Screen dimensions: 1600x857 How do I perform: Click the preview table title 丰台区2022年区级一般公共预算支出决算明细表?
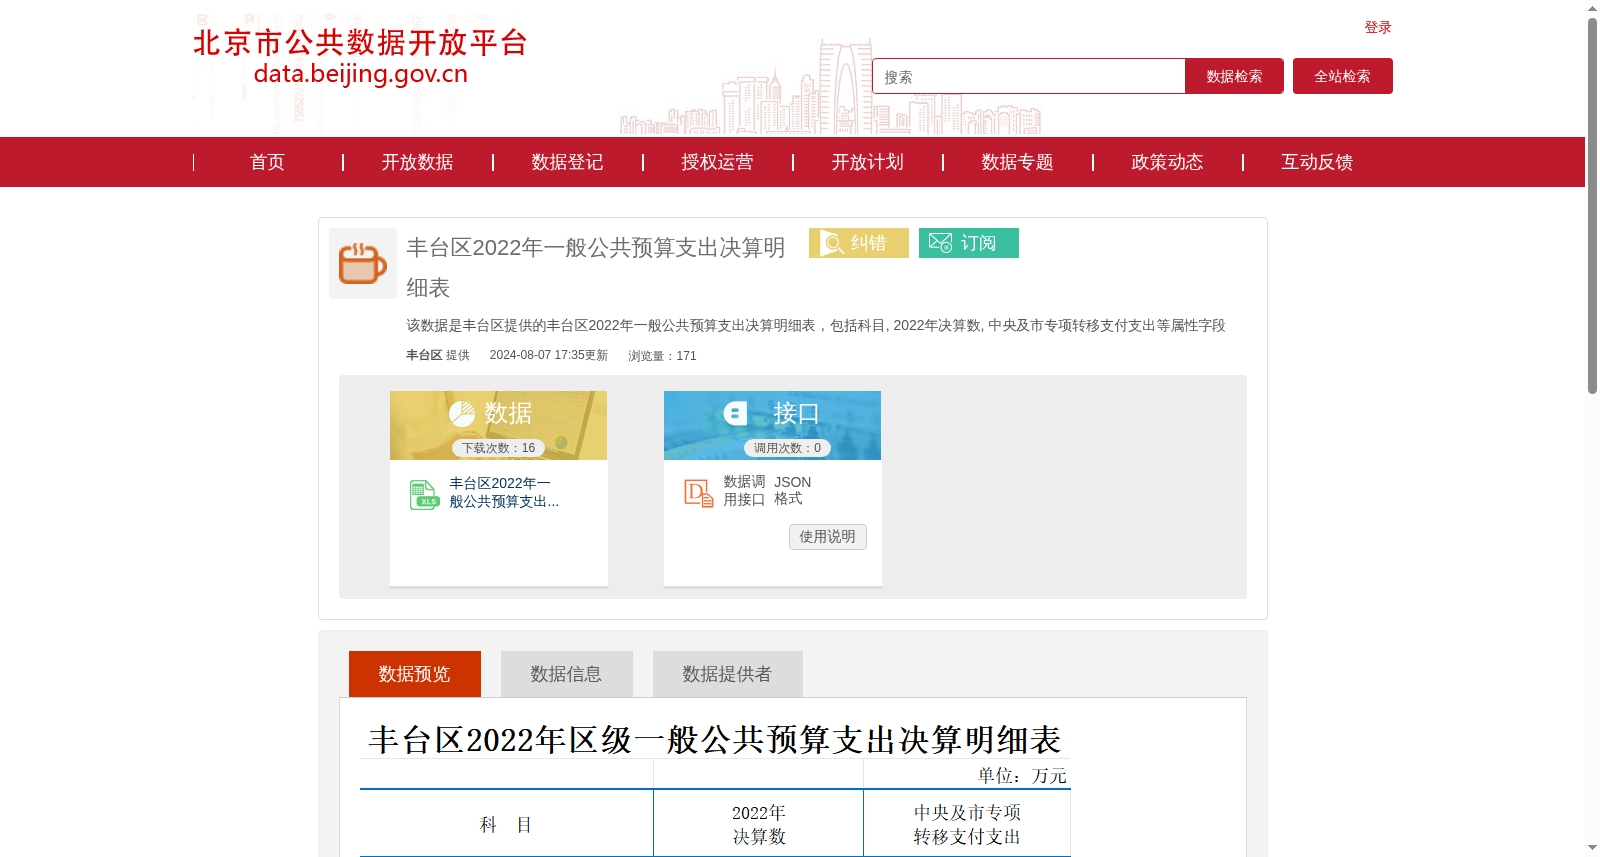pyautogui.click(x=714, y=740)
